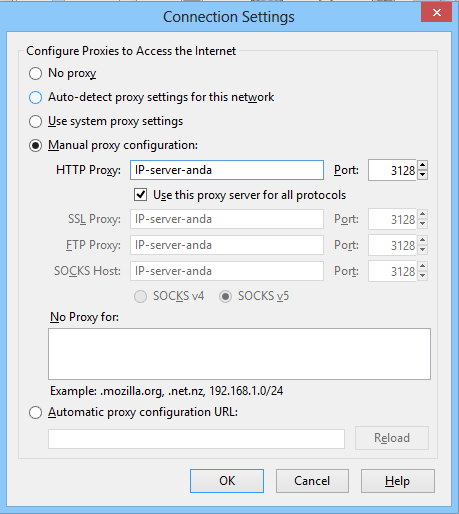
Task: Select Use system proxy settings
Action: coord(35,121)
